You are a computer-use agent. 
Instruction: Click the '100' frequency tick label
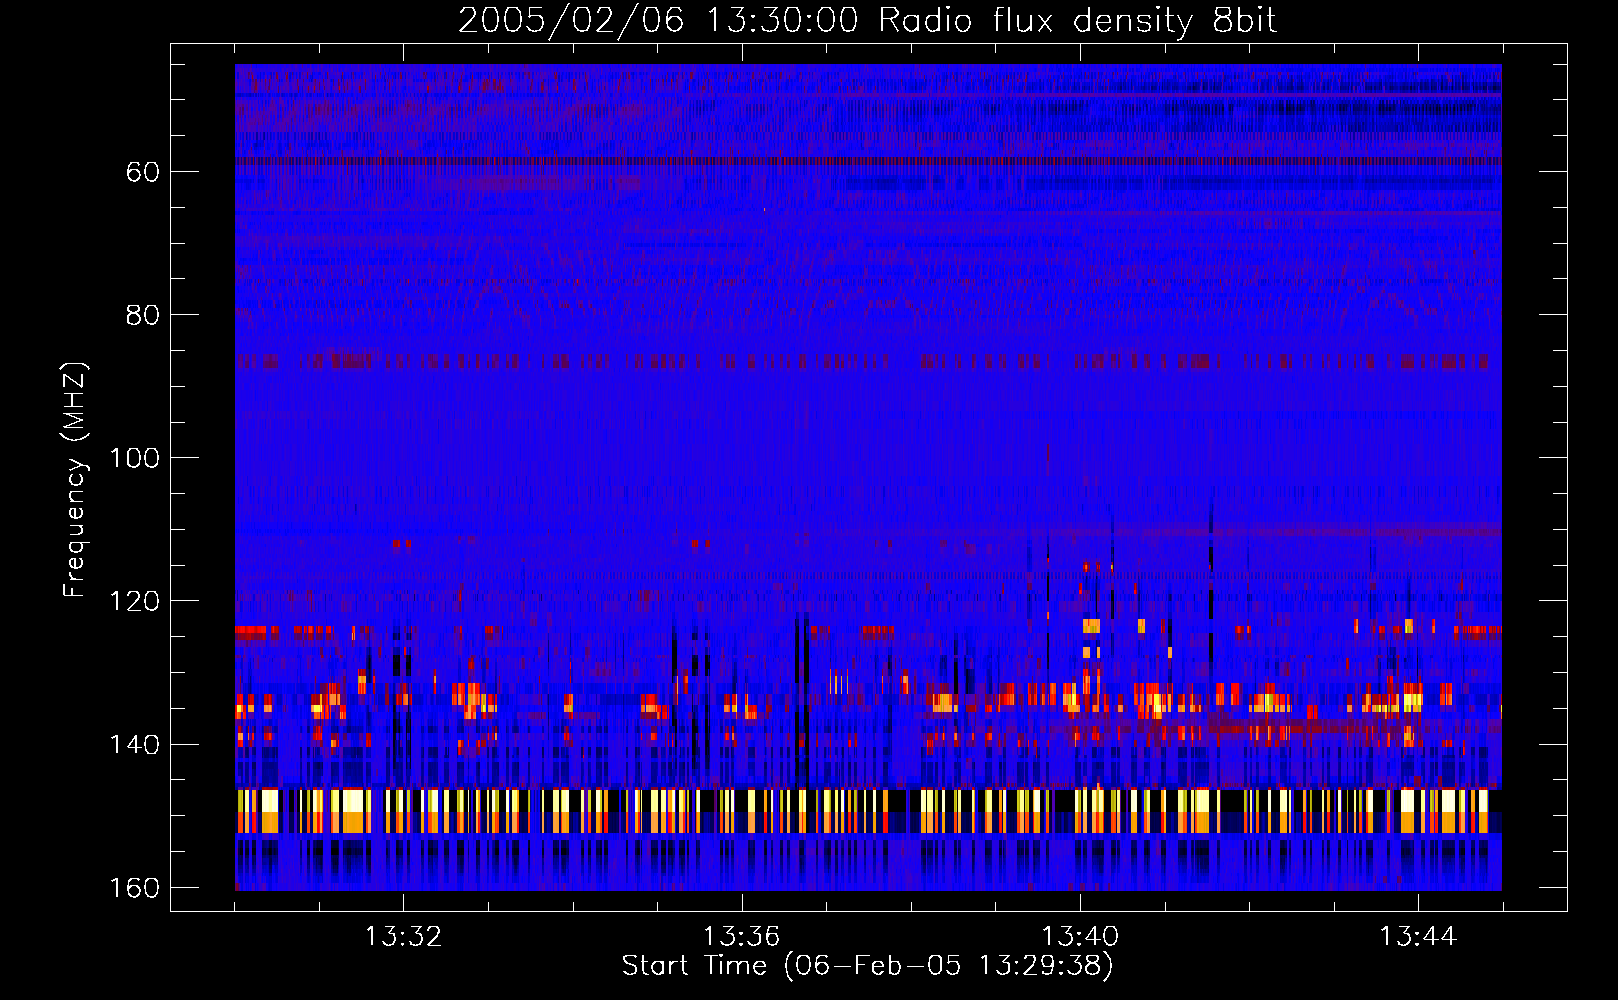click(x=134, y=458)
